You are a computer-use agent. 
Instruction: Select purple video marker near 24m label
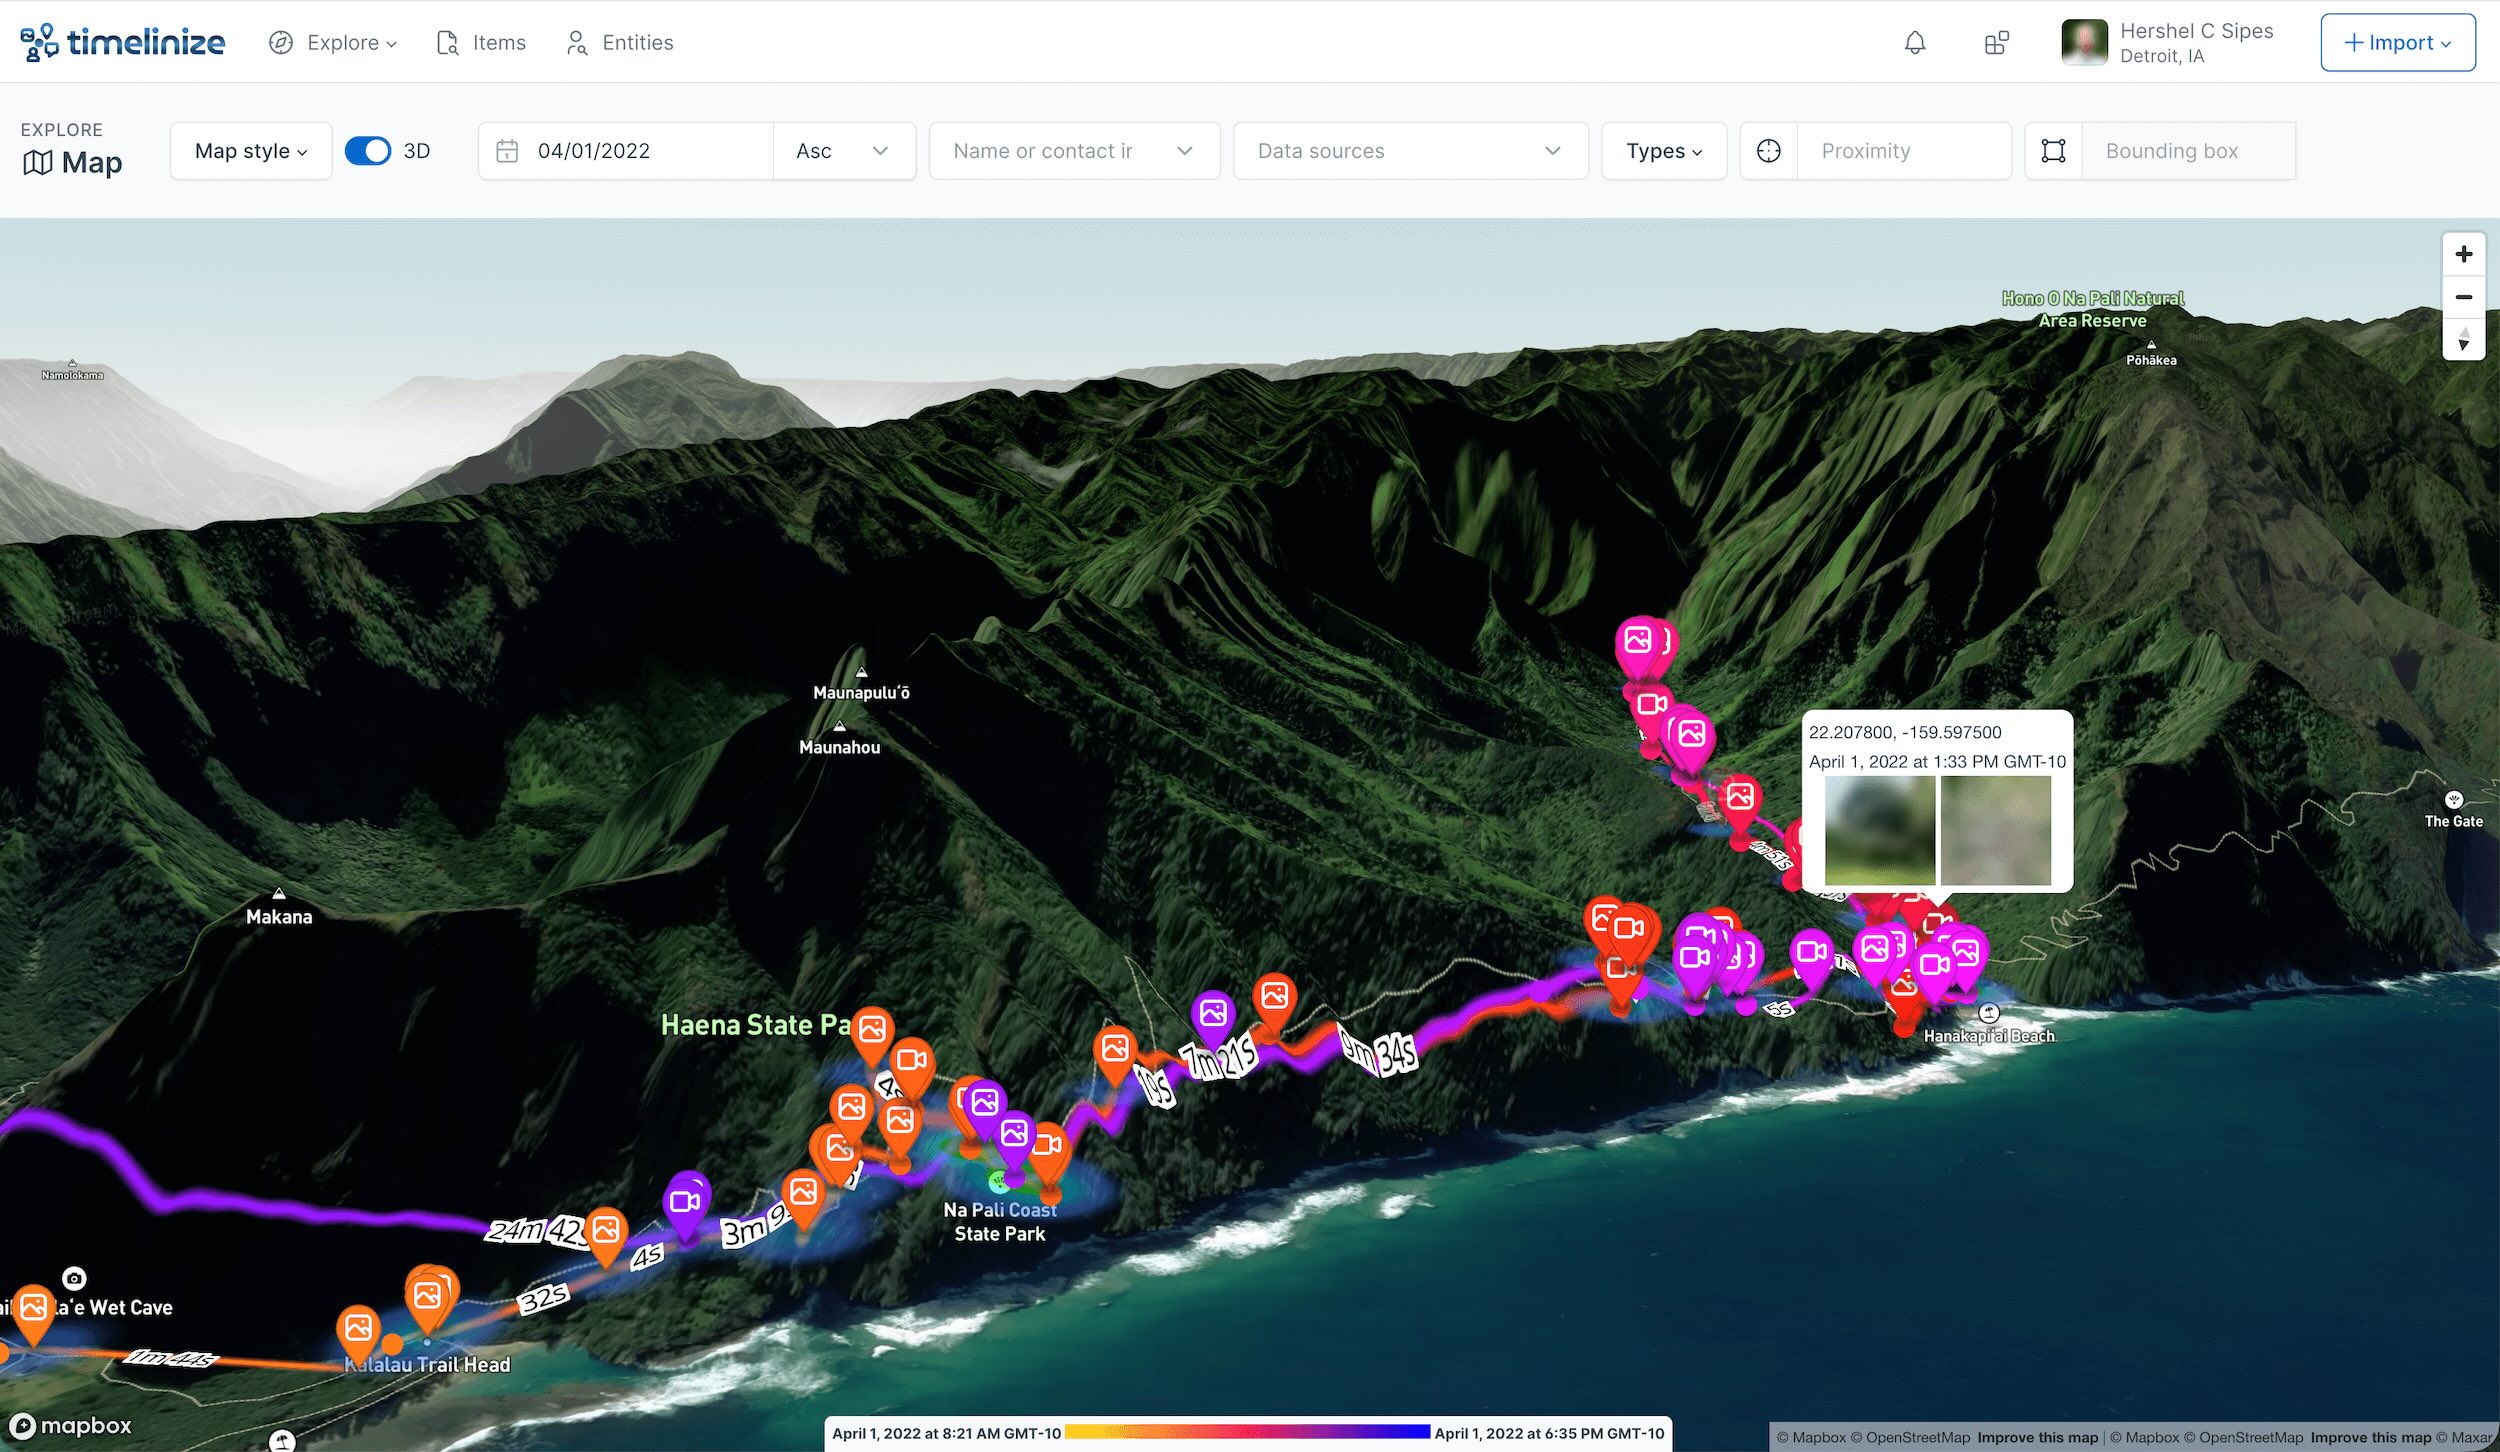click(x=686, y=1201)
